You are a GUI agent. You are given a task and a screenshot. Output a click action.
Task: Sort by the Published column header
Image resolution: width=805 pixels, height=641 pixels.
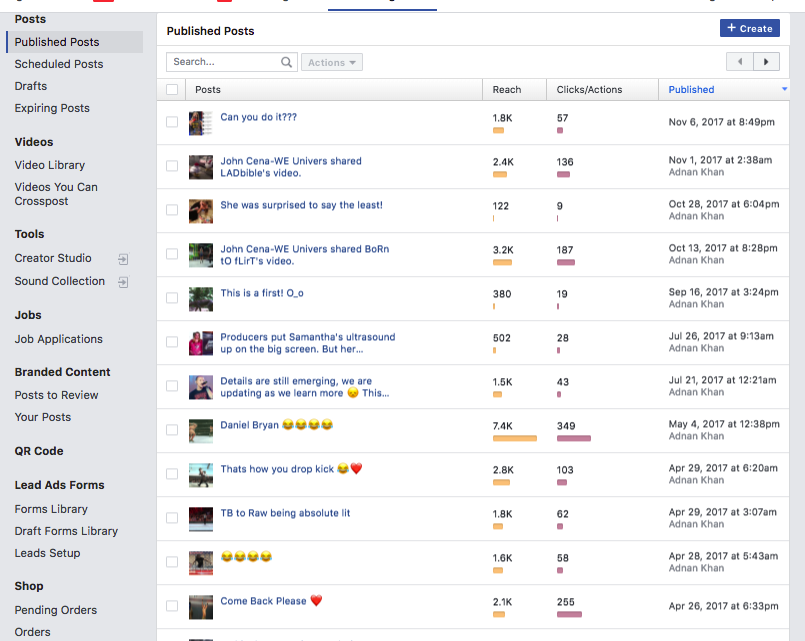tap(691, 89)
